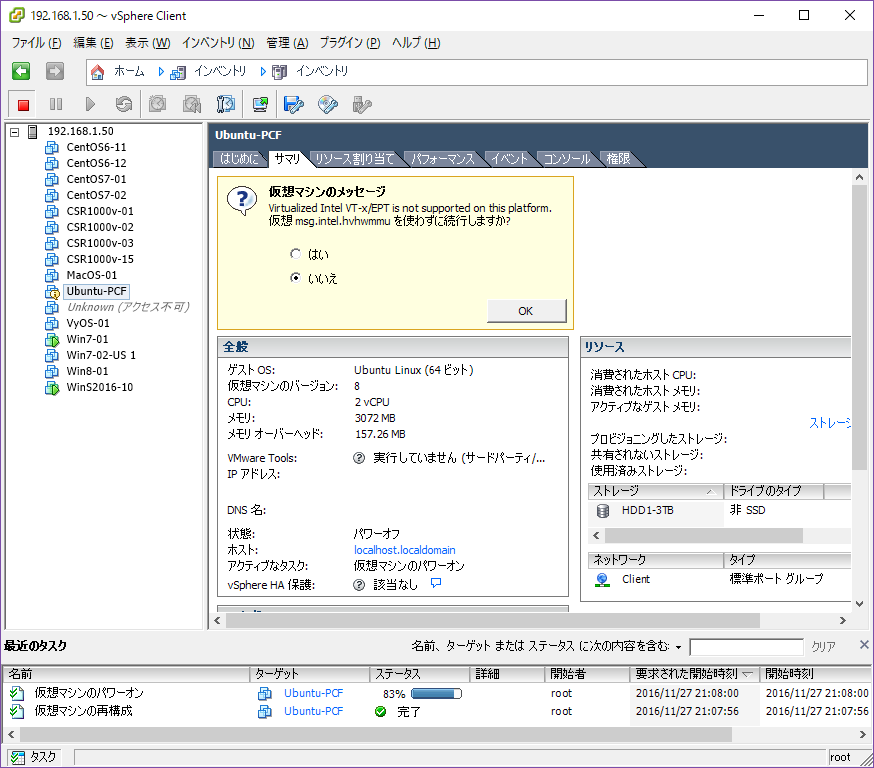This screenshot has height=768, width=874.
Task: Click the warning VM icon beside Ubuntu-PCF
Action: (x=52, y=291)
